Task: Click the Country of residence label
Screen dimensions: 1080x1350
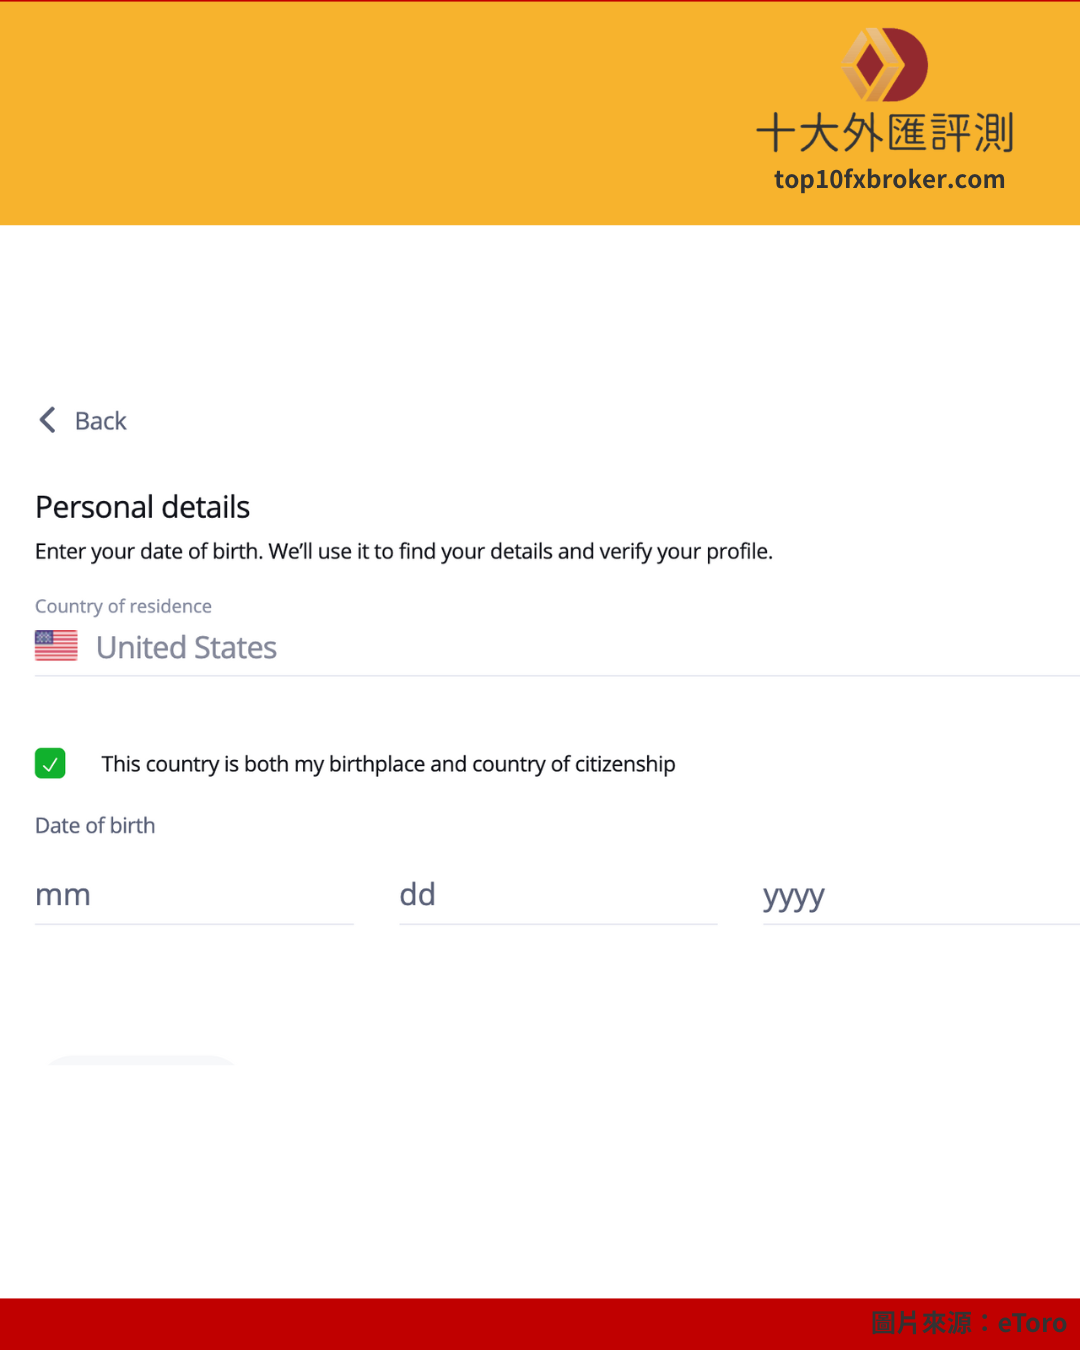Action: 123,606
